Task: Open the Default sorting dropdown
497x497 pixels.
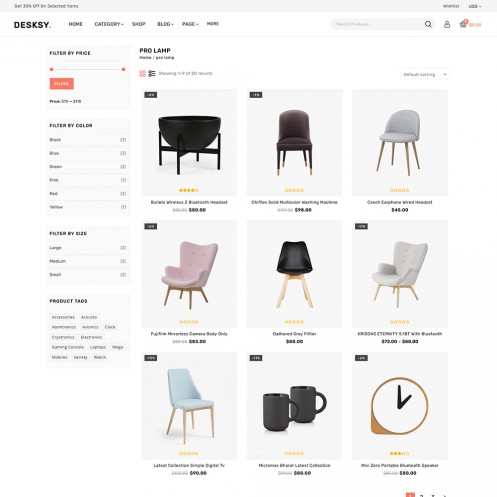Action: click(x=425, y=74)
